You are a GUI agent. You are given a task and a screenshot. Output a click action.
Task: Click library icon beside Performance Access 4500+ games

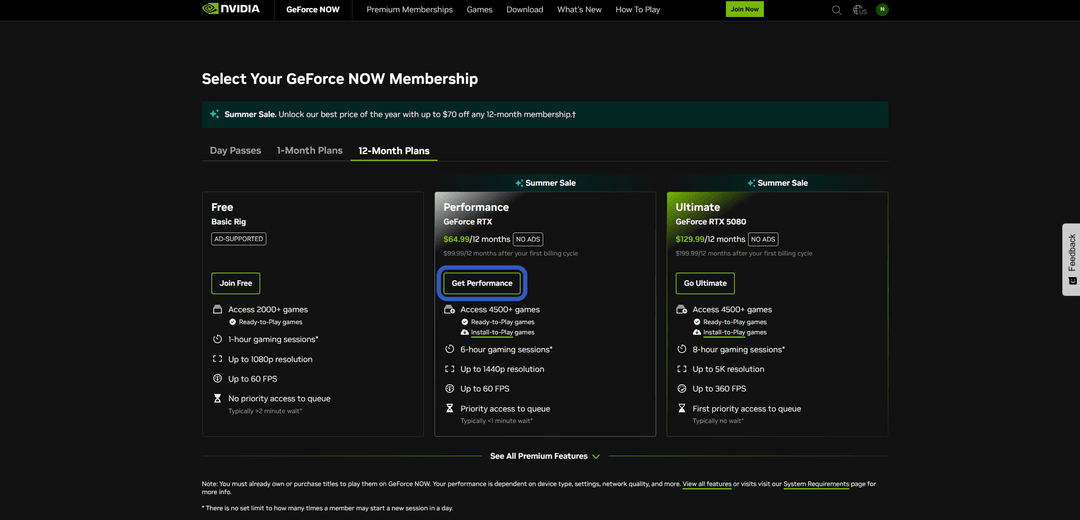pyautogui.click(x=450, y=309)
